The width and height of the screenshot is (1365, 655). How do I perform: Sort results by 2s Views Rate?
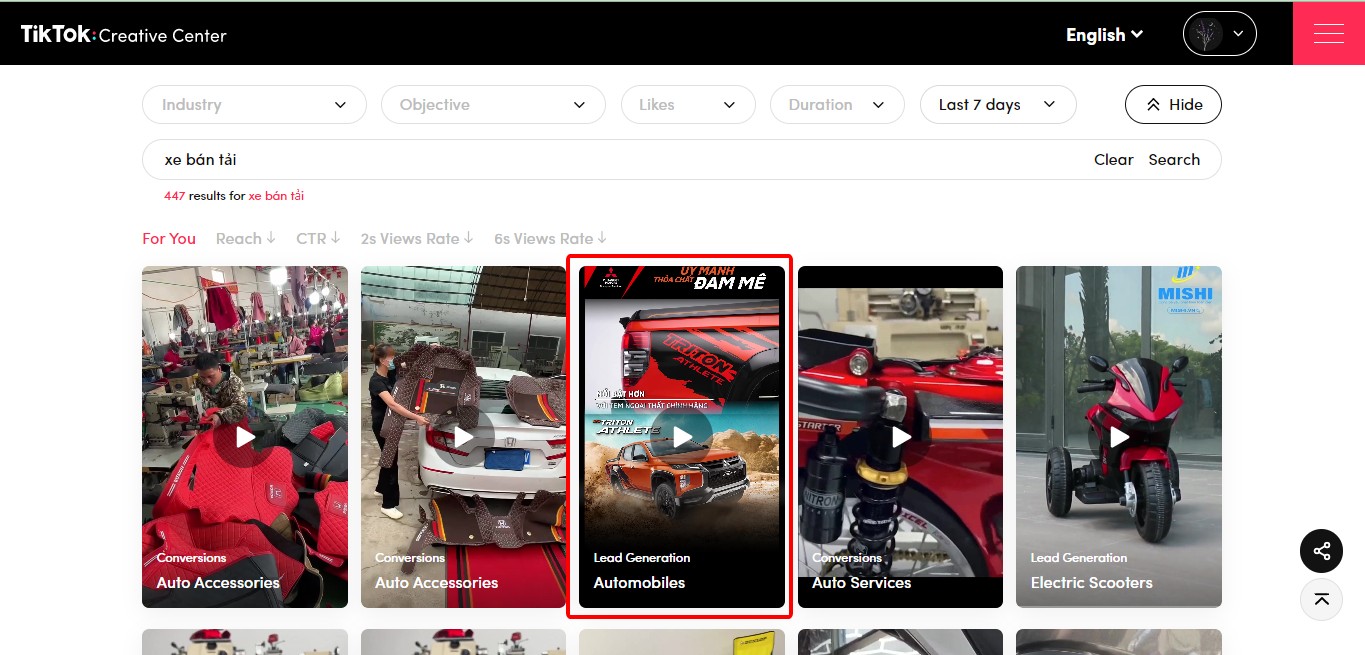[x=417, y=238]
